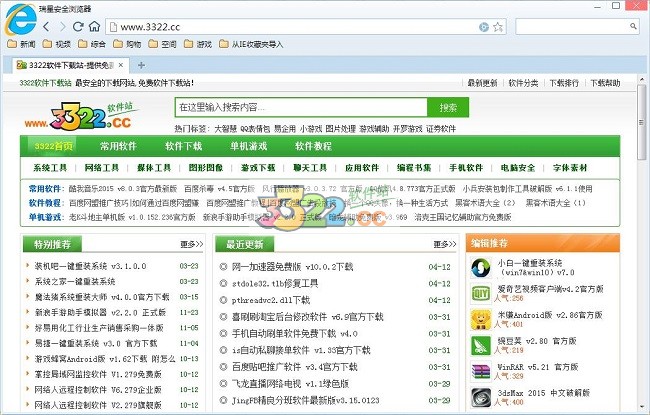Click the site search input field

point(301,107)
